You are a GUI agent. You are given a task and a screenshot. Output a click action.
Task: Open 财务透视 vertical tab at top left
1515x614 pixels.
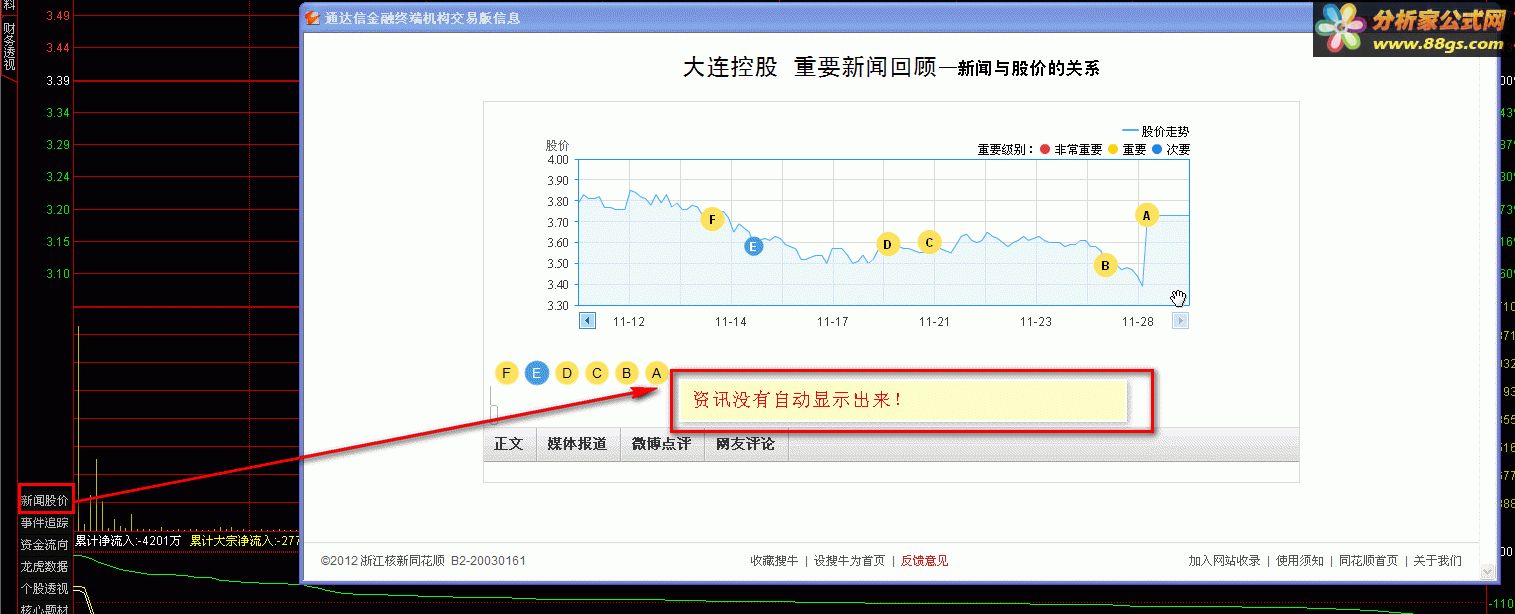[x=9, y=46]
